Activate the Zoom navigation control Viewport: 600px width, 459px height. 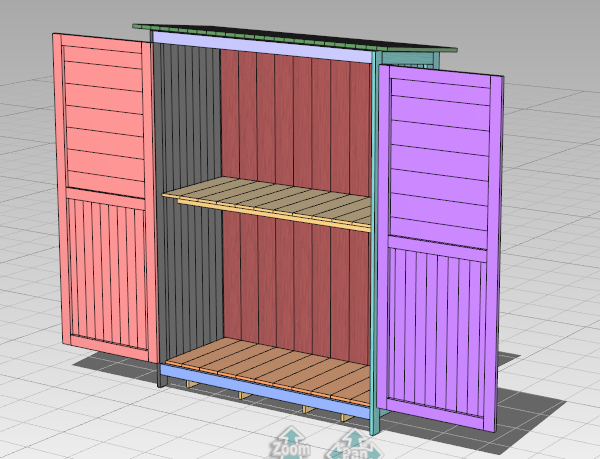tap(290, 444)
